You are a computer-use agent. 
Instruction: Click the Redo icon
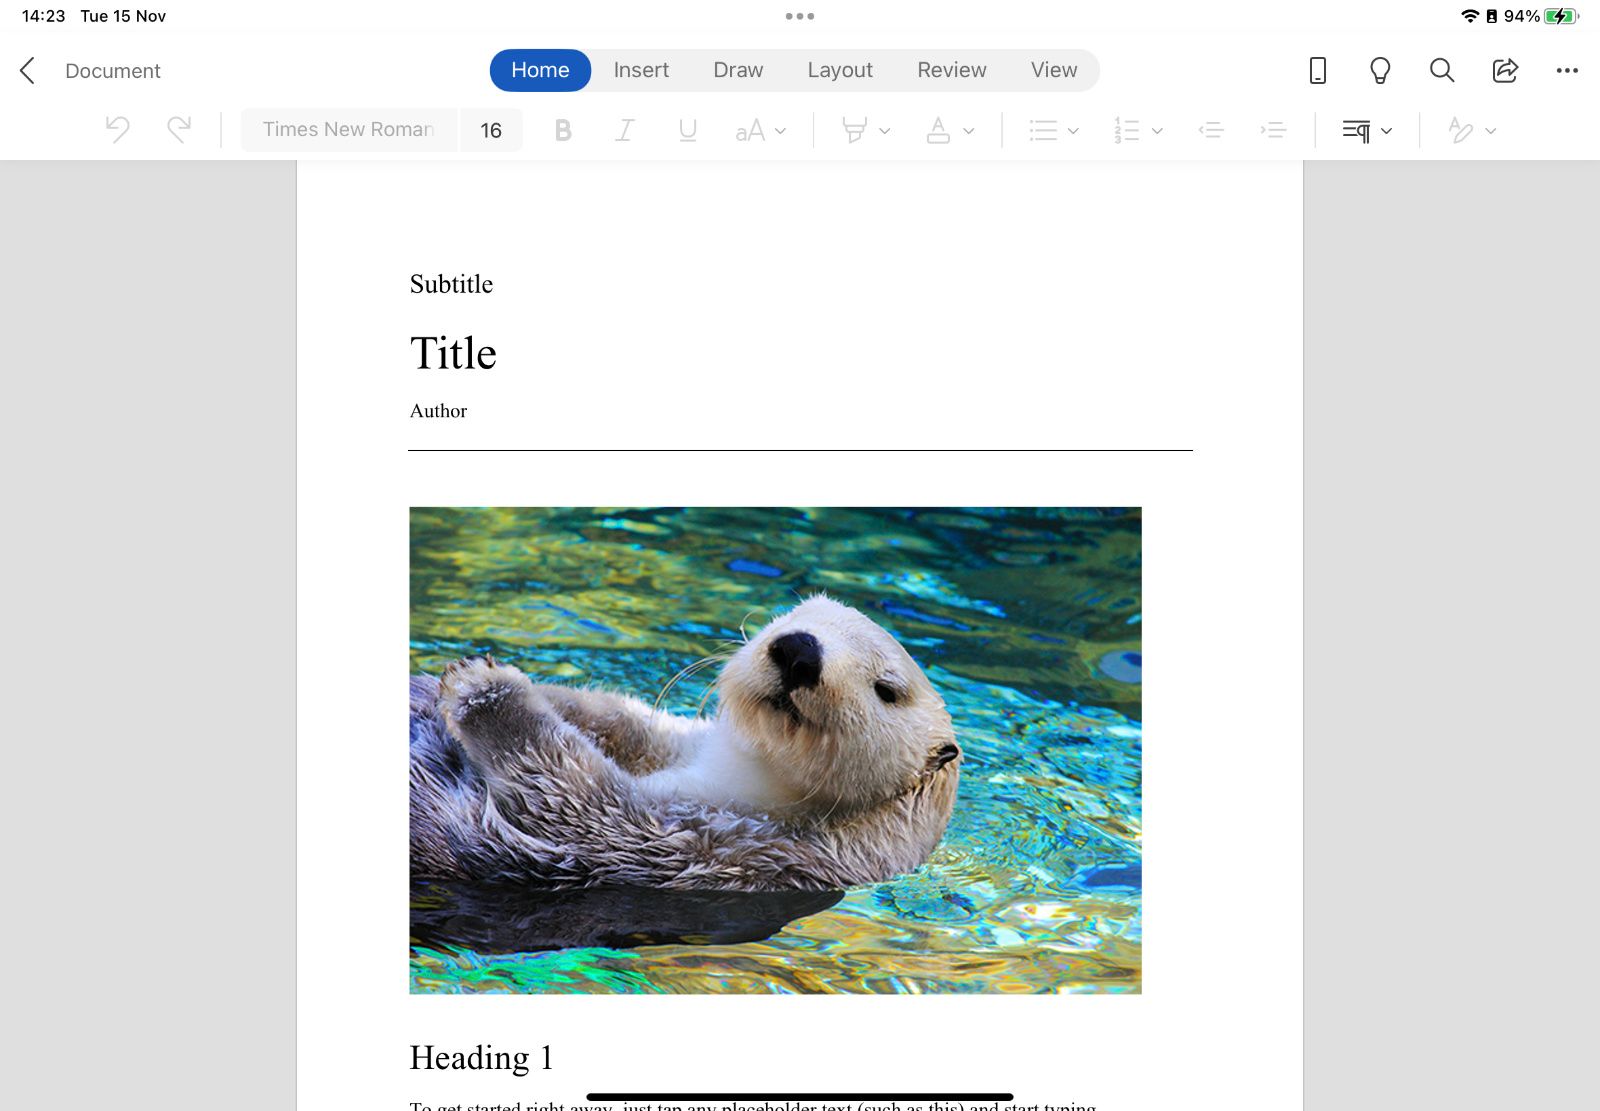point(180,129)
